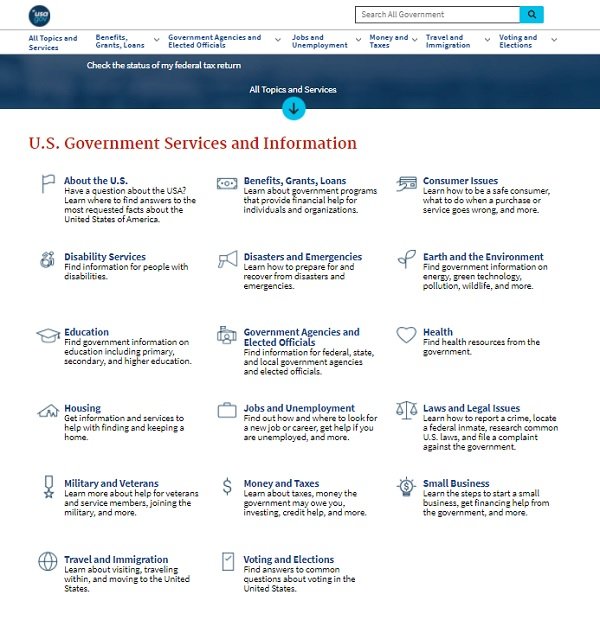Click the dollar sign icon for Money and Taxes
The width and height of the screenshot is (600, 633).
coord(227,486)
